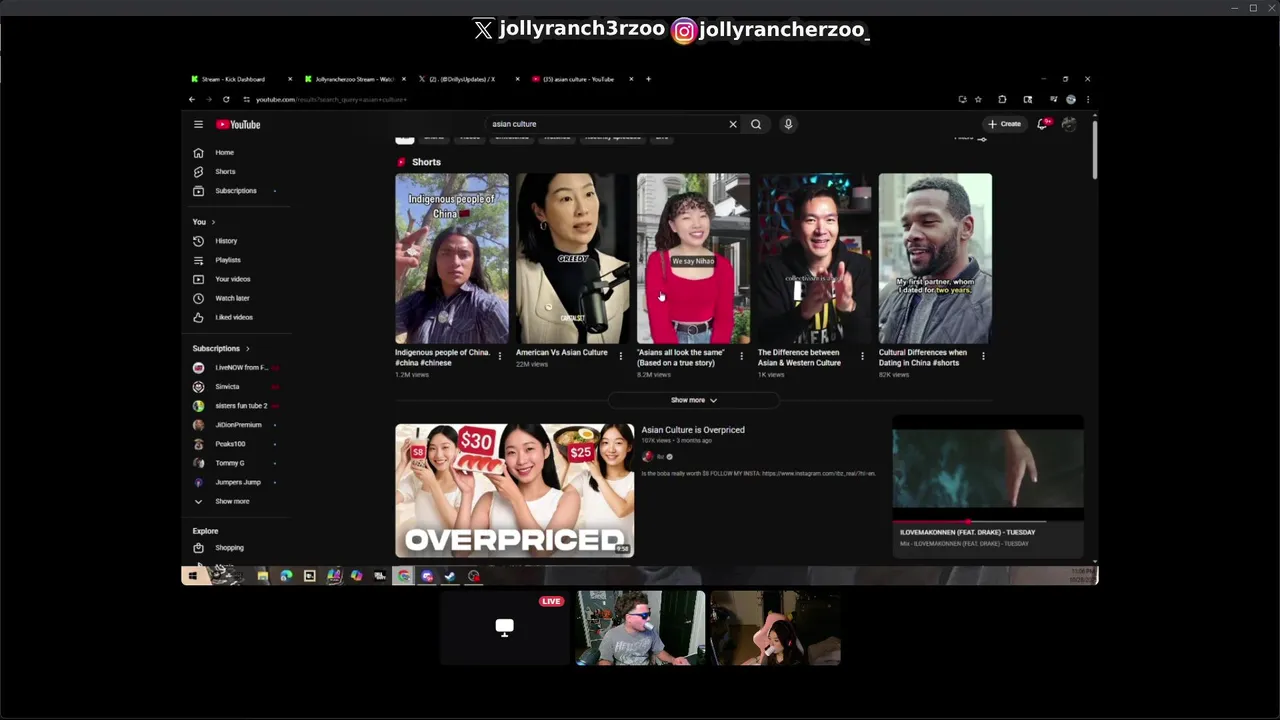Open the browser three-dot menu
The image size is (1280, 720).
click(1087, 99)
